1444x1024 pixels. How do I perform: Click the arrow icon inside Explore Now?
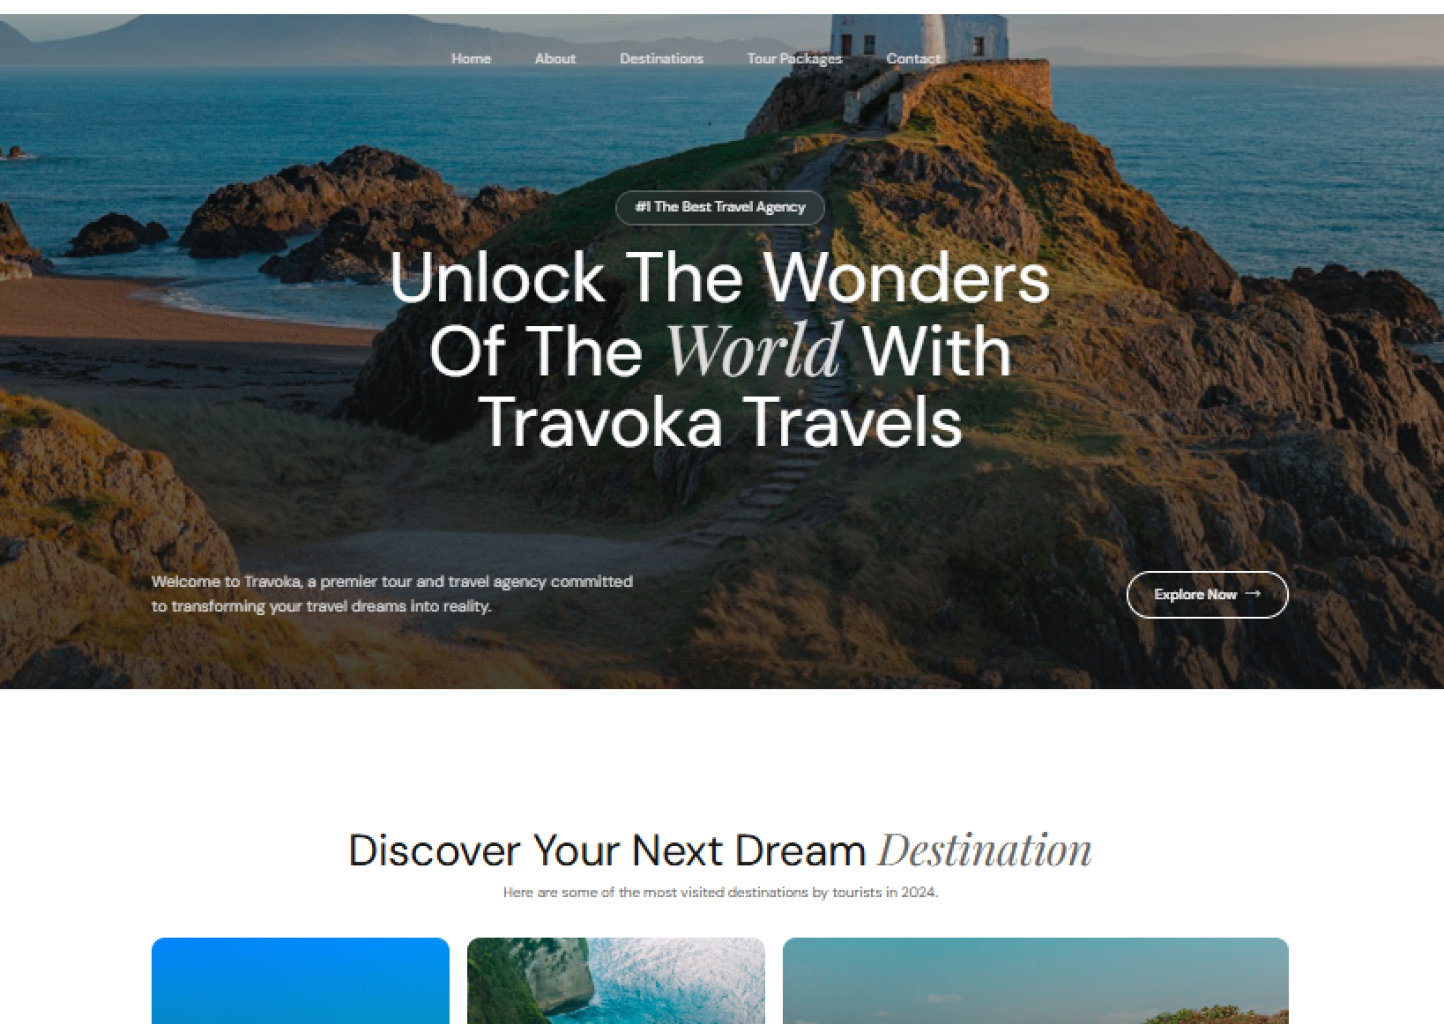(1253, 594)
